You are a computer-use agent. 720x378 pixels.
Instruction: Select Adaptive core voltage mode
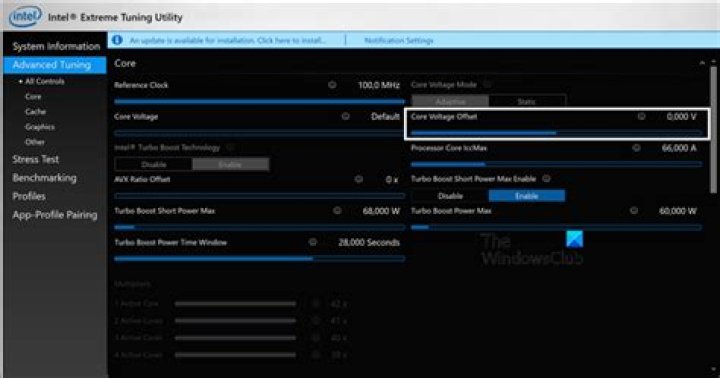[x=450, y=101]
